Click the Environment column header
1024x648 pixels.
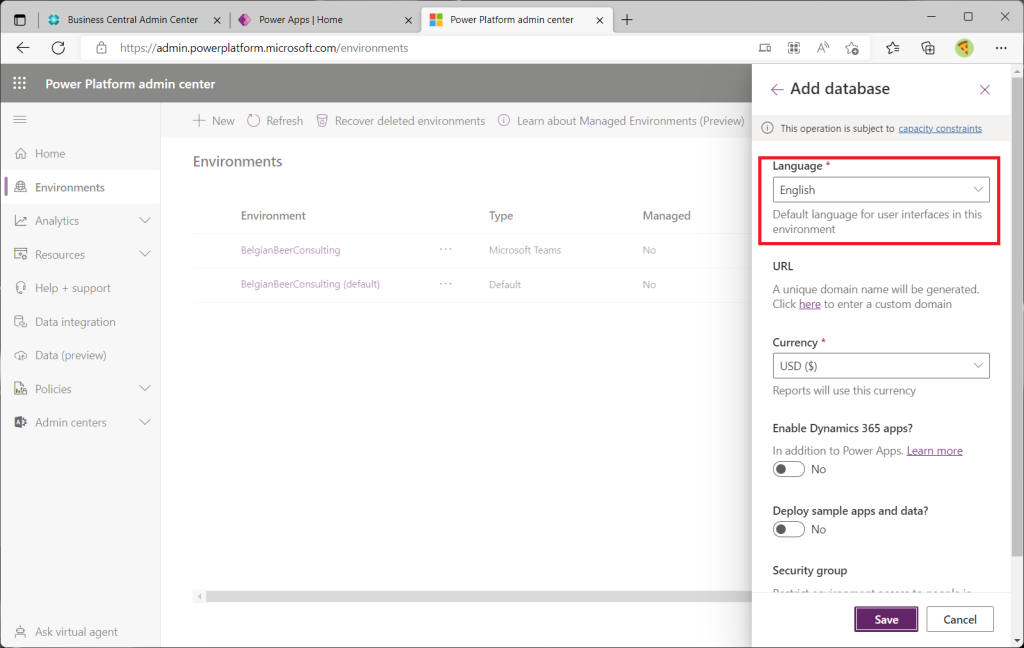(273, 216)
